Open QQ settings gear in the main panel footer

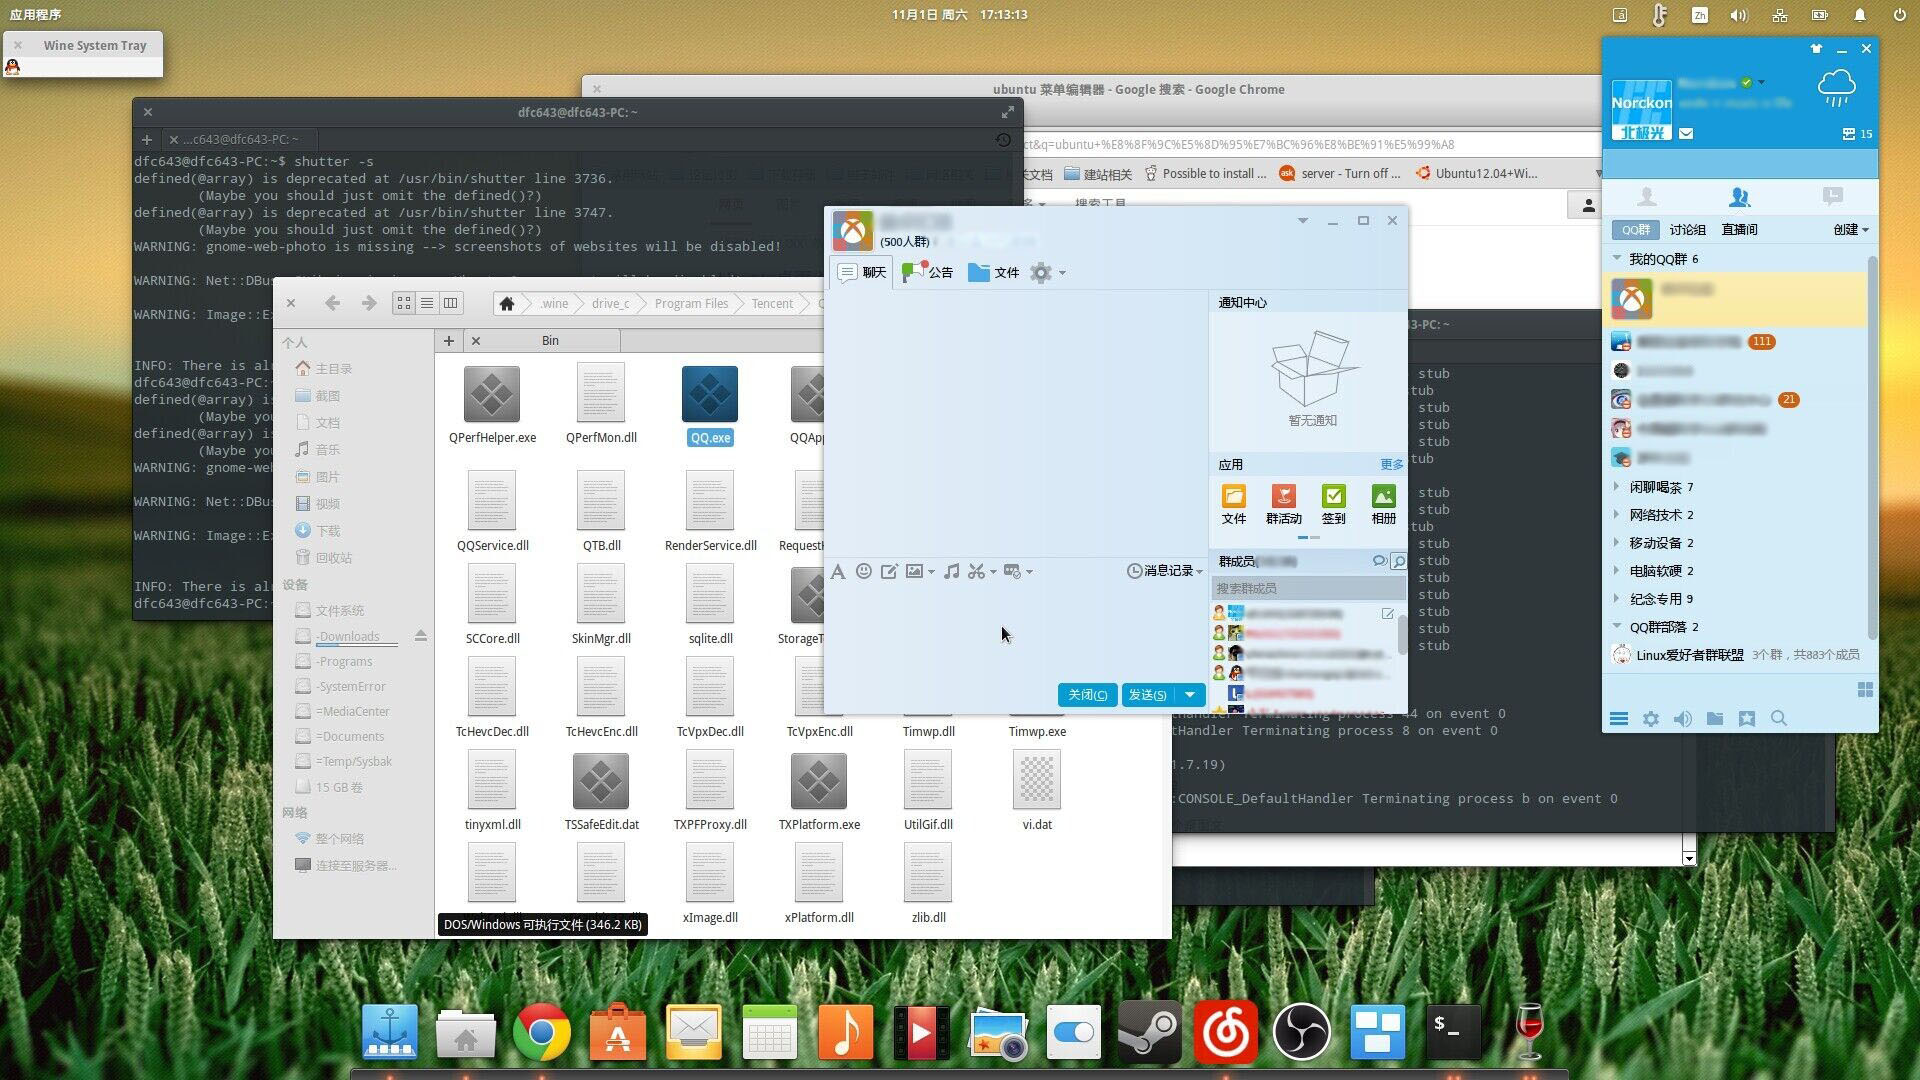1651,719
